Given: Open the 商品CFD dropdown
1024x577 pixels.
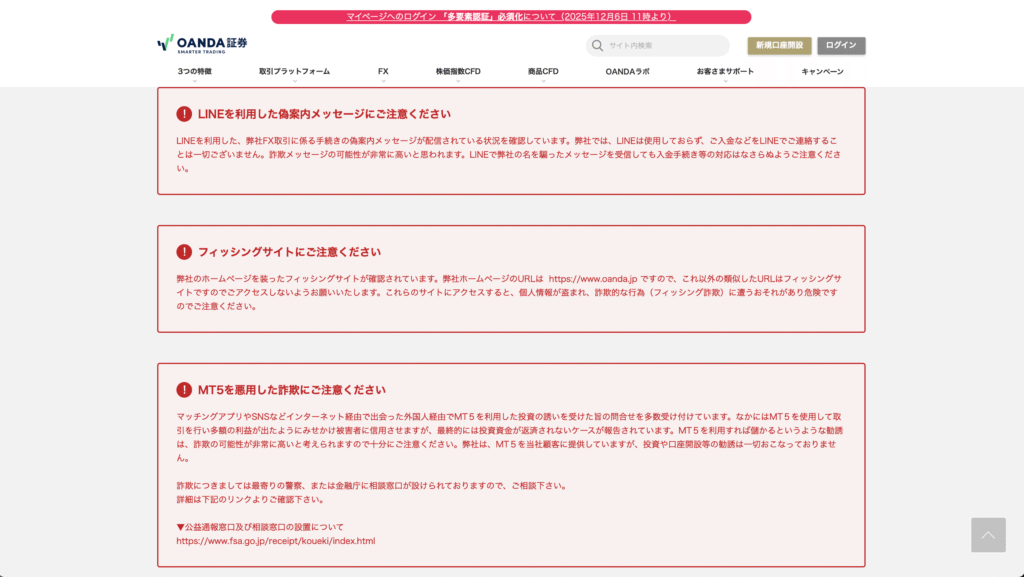Looking at the screenshot, I should [x=542, y=72].
